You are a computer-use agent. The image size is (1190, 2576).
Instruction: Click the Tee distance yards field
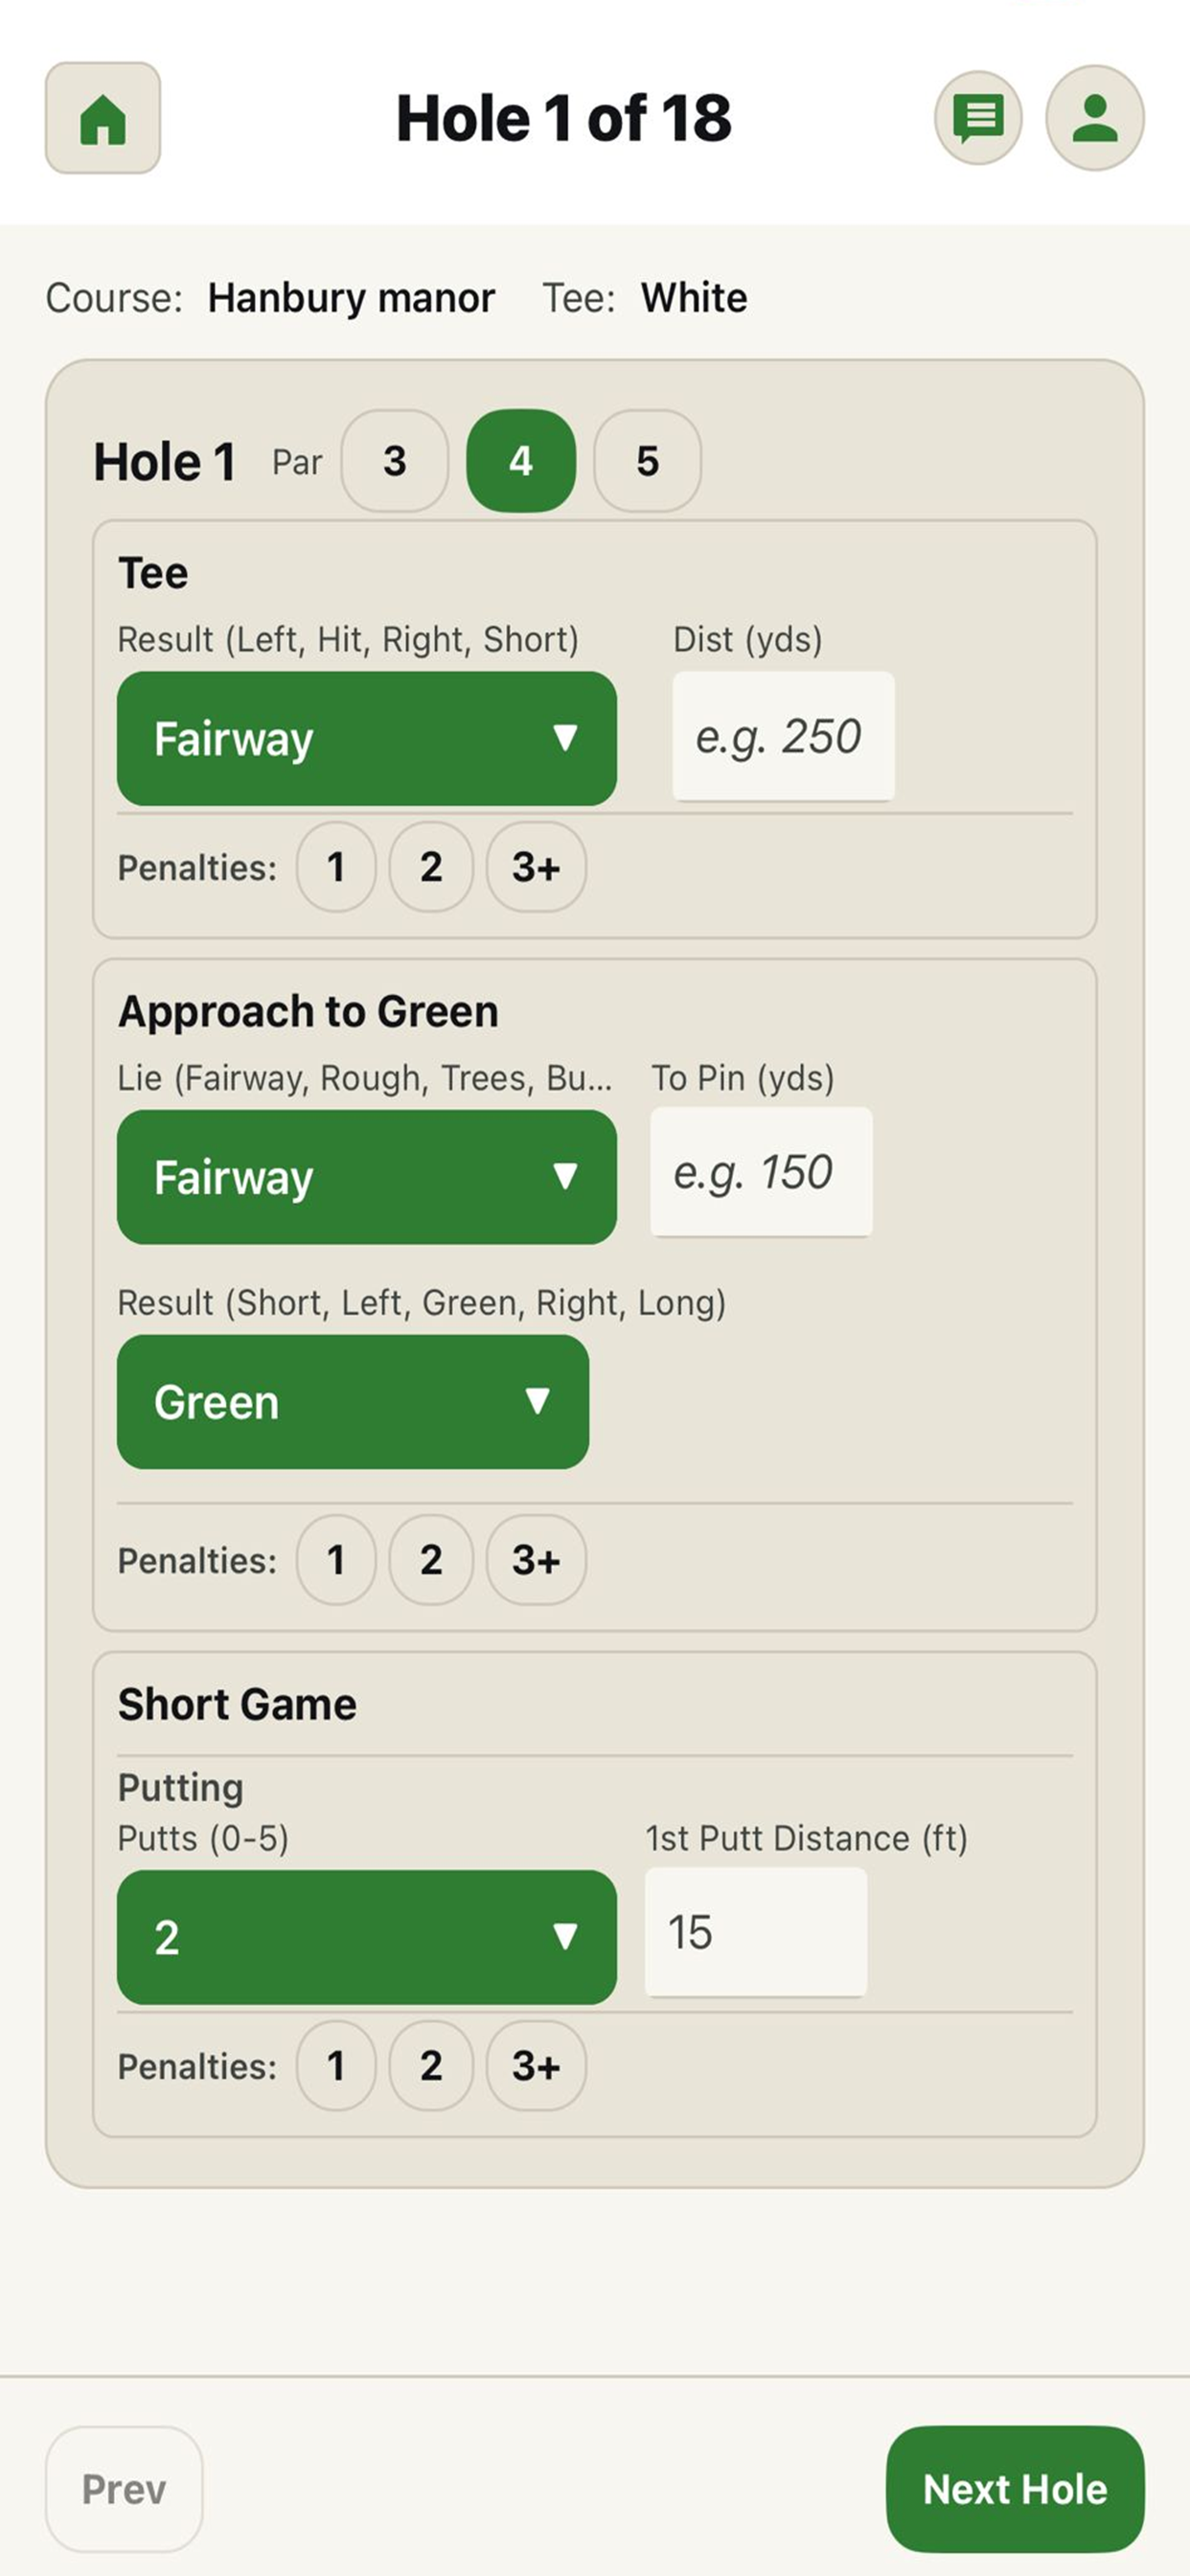[783, 736]
